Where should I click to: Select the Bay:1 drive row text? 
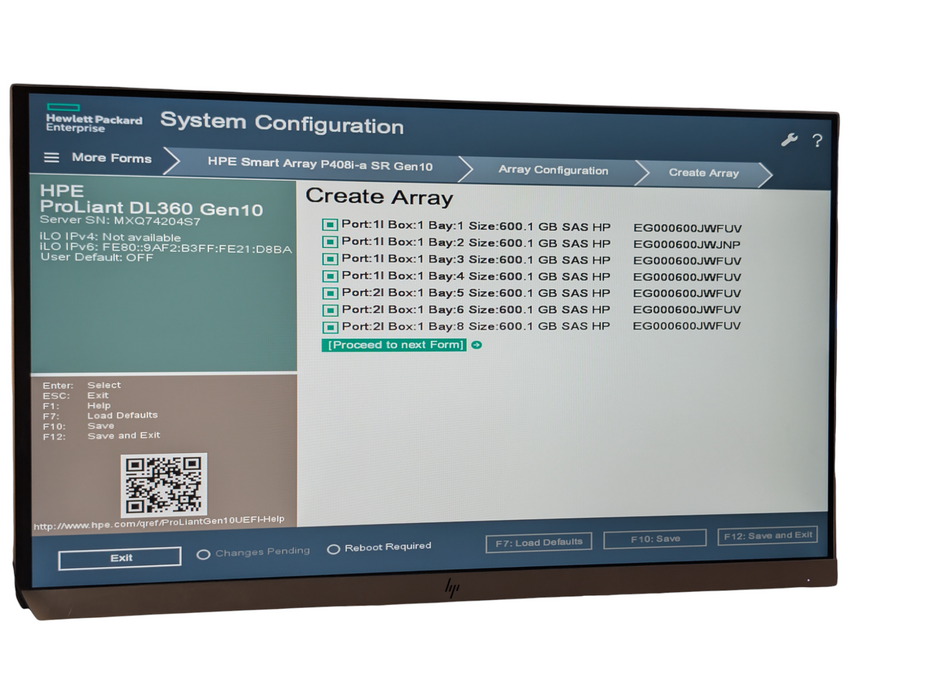(x=476, y=226)
